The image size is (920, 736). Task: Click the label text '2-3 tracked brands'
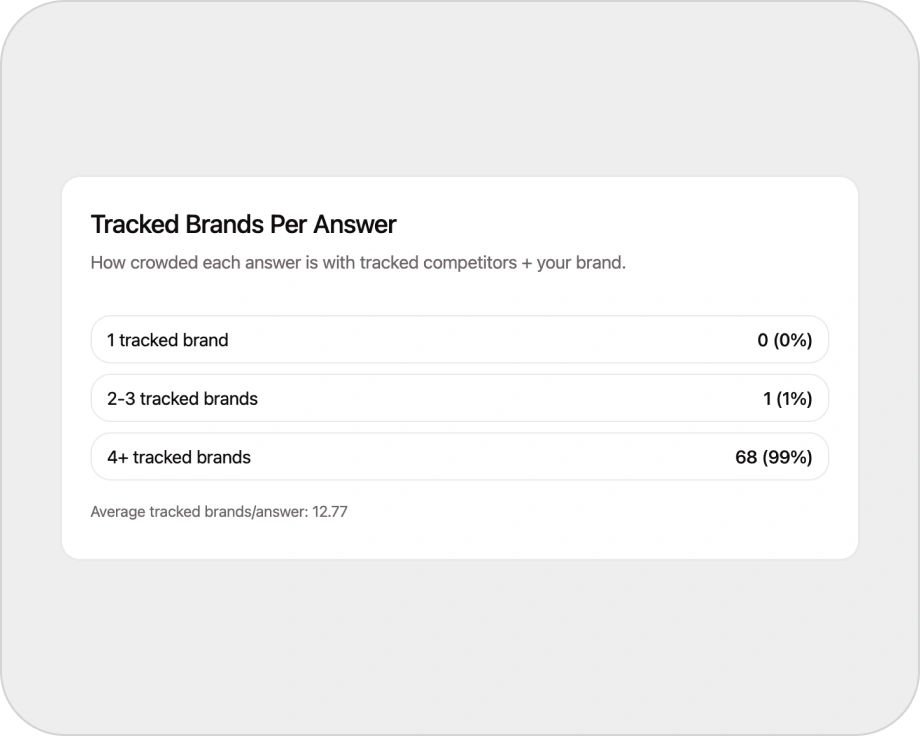(x=183, y=398)
